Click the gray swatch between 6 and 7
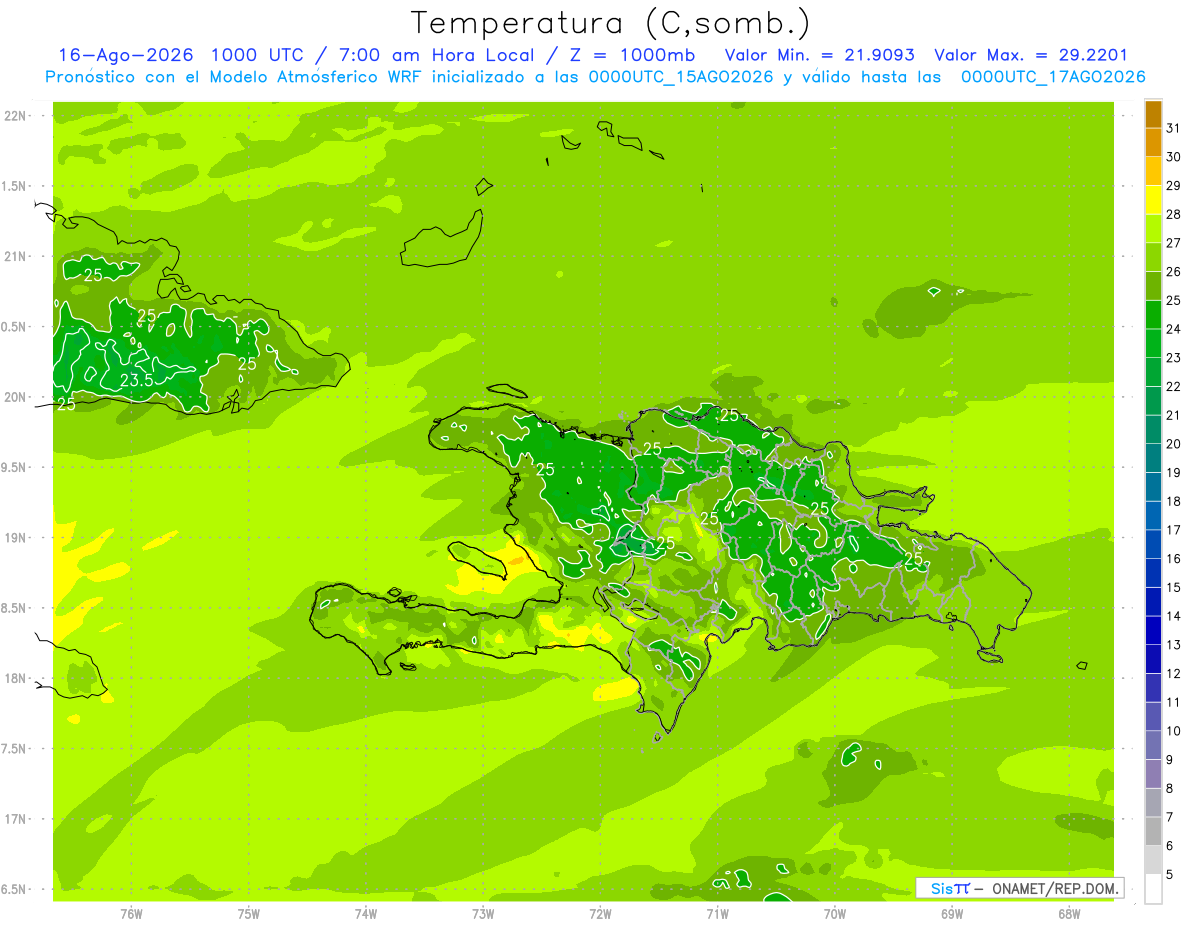1200x927 pixels. [x=1153, y=832]
